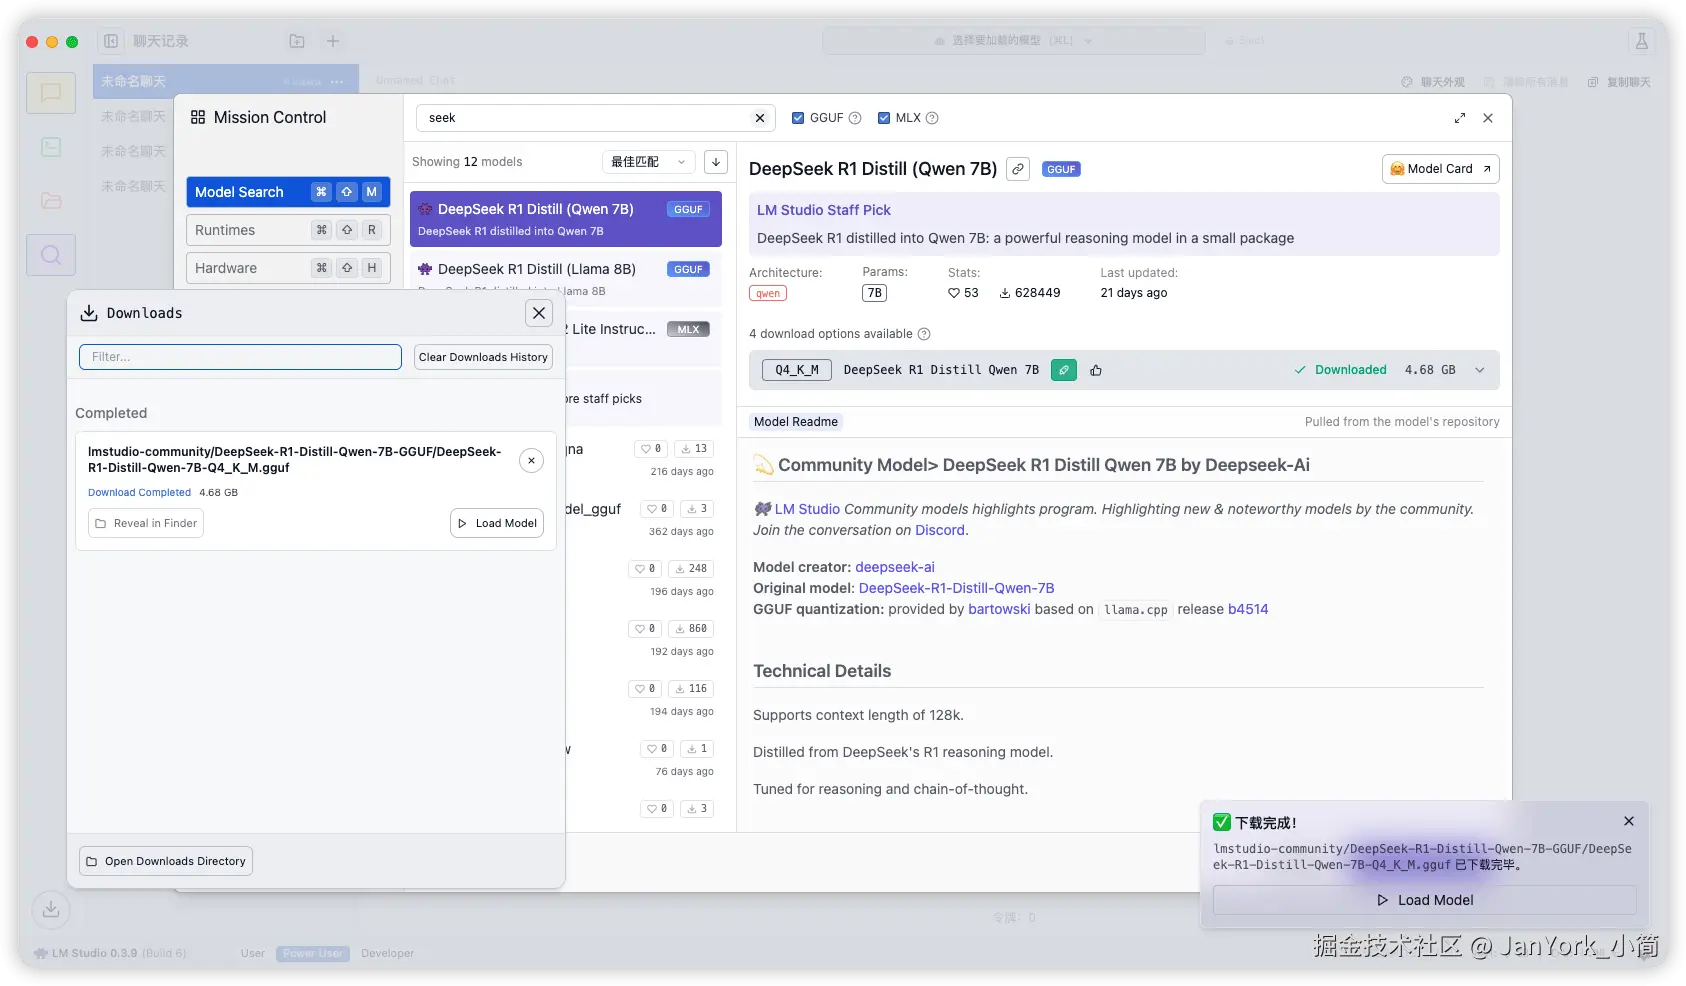The height and width of the screenshot is (986, 1686).
Task: Click 复制聊天 at top right
Action: (1619, 82)
